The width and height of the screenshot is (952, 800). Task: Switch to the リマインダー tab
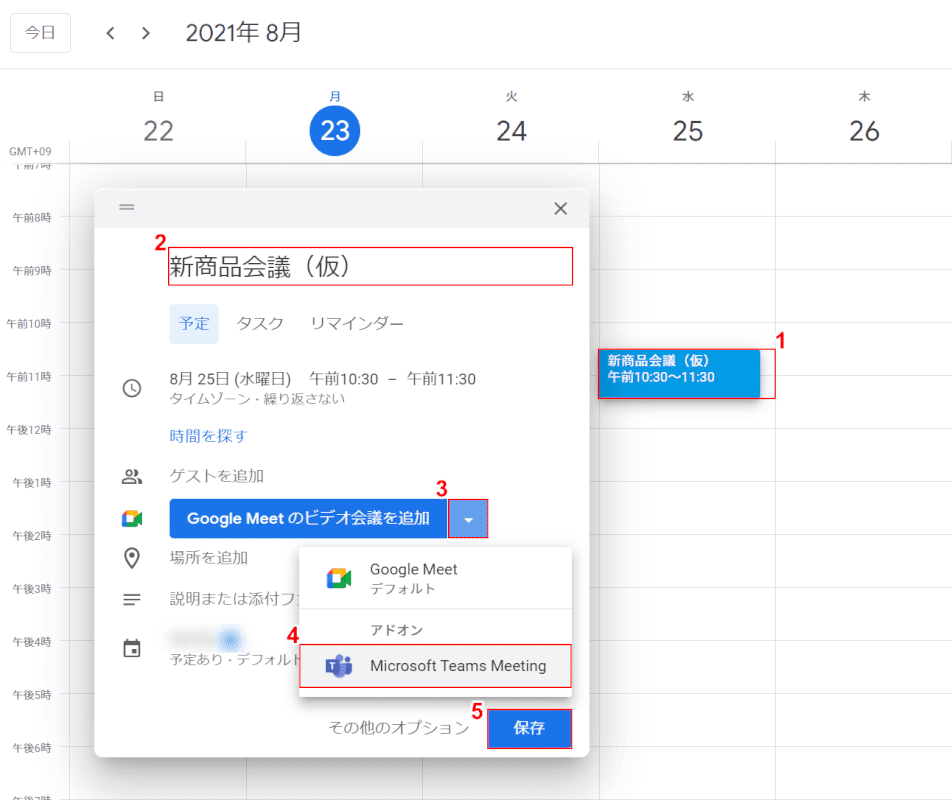click(357, 324)
